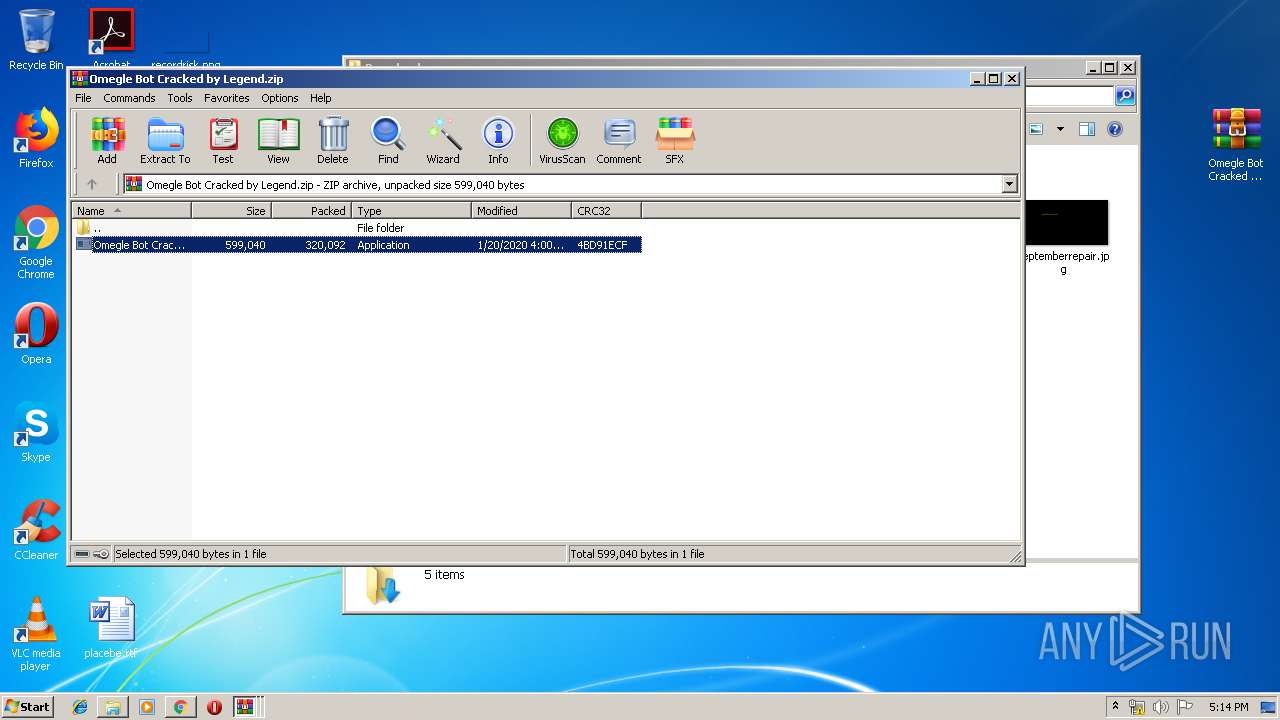This screenshot has height=720, width=1280.
Task: Sort files by CRC32 column
Action: (x=606, y=210)
